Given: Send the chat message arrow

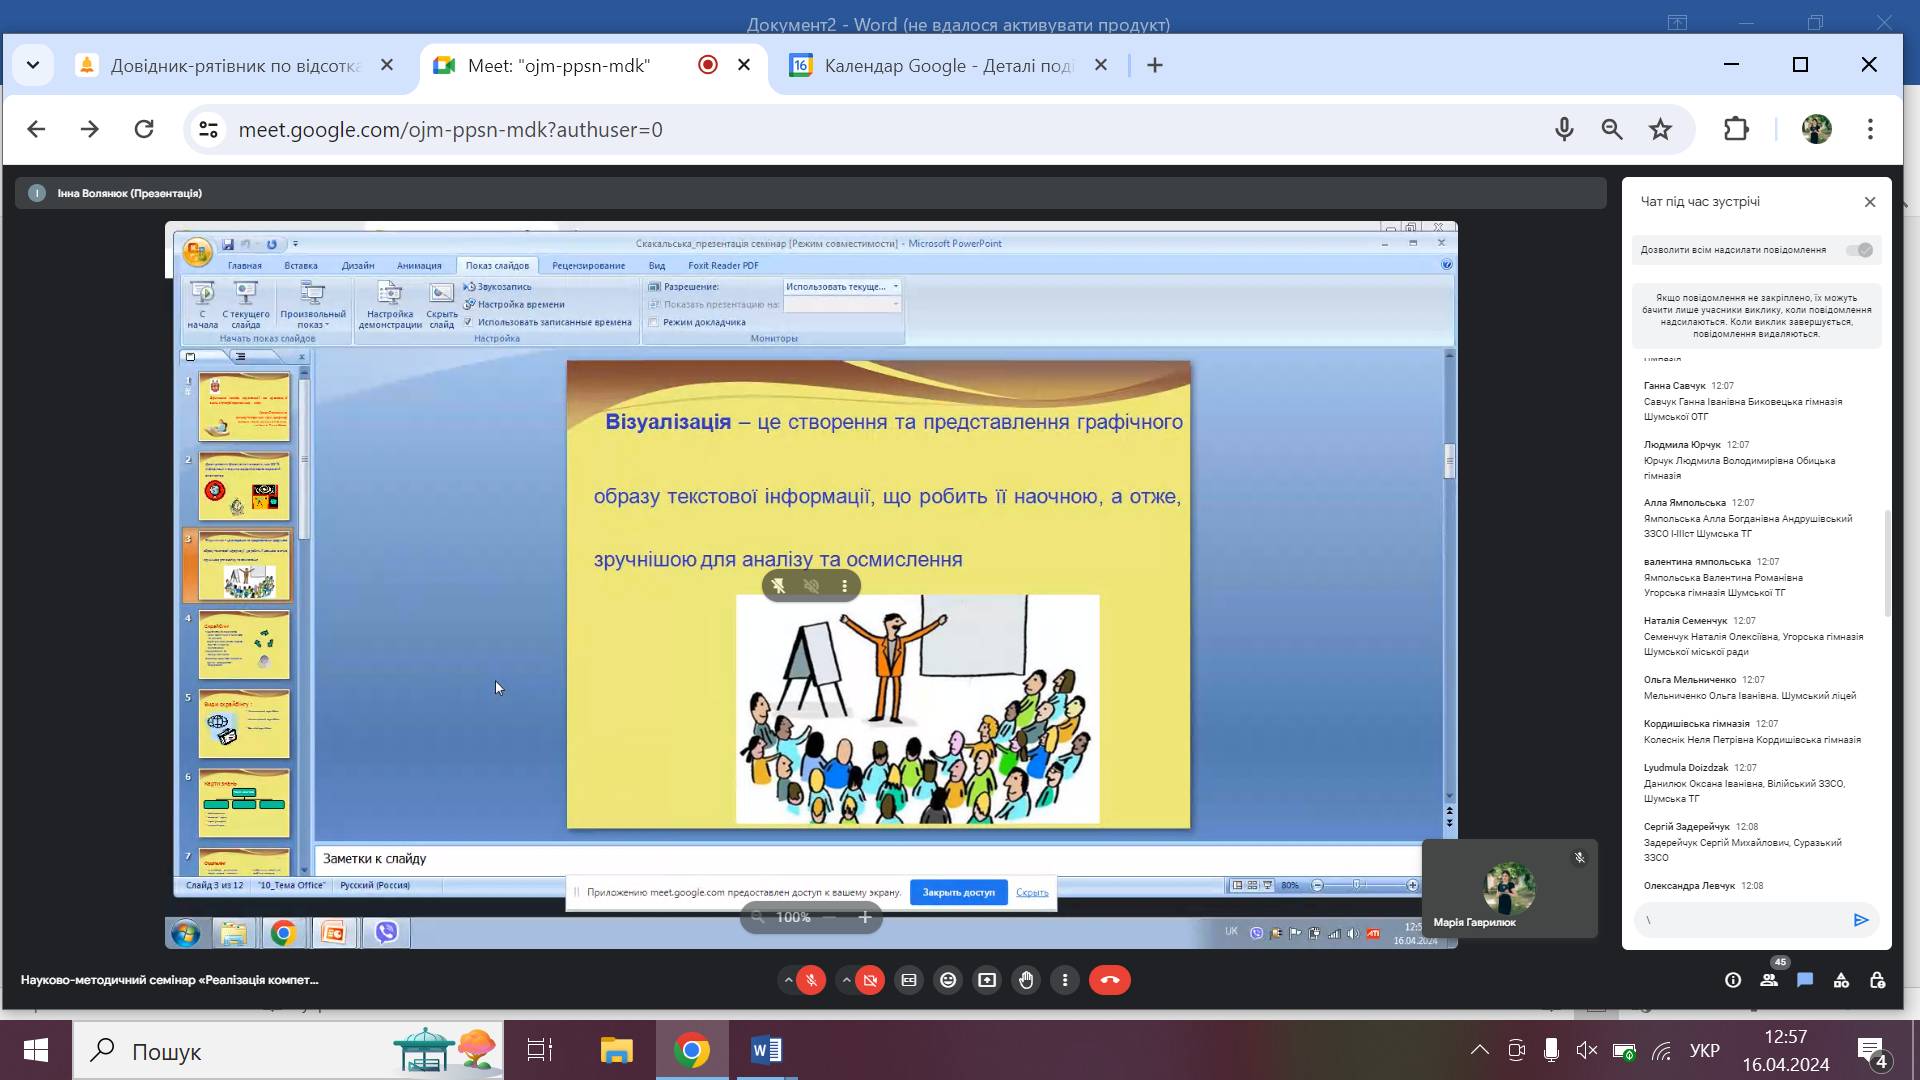Looking at the screenshot, I should tap(1861, 920).
